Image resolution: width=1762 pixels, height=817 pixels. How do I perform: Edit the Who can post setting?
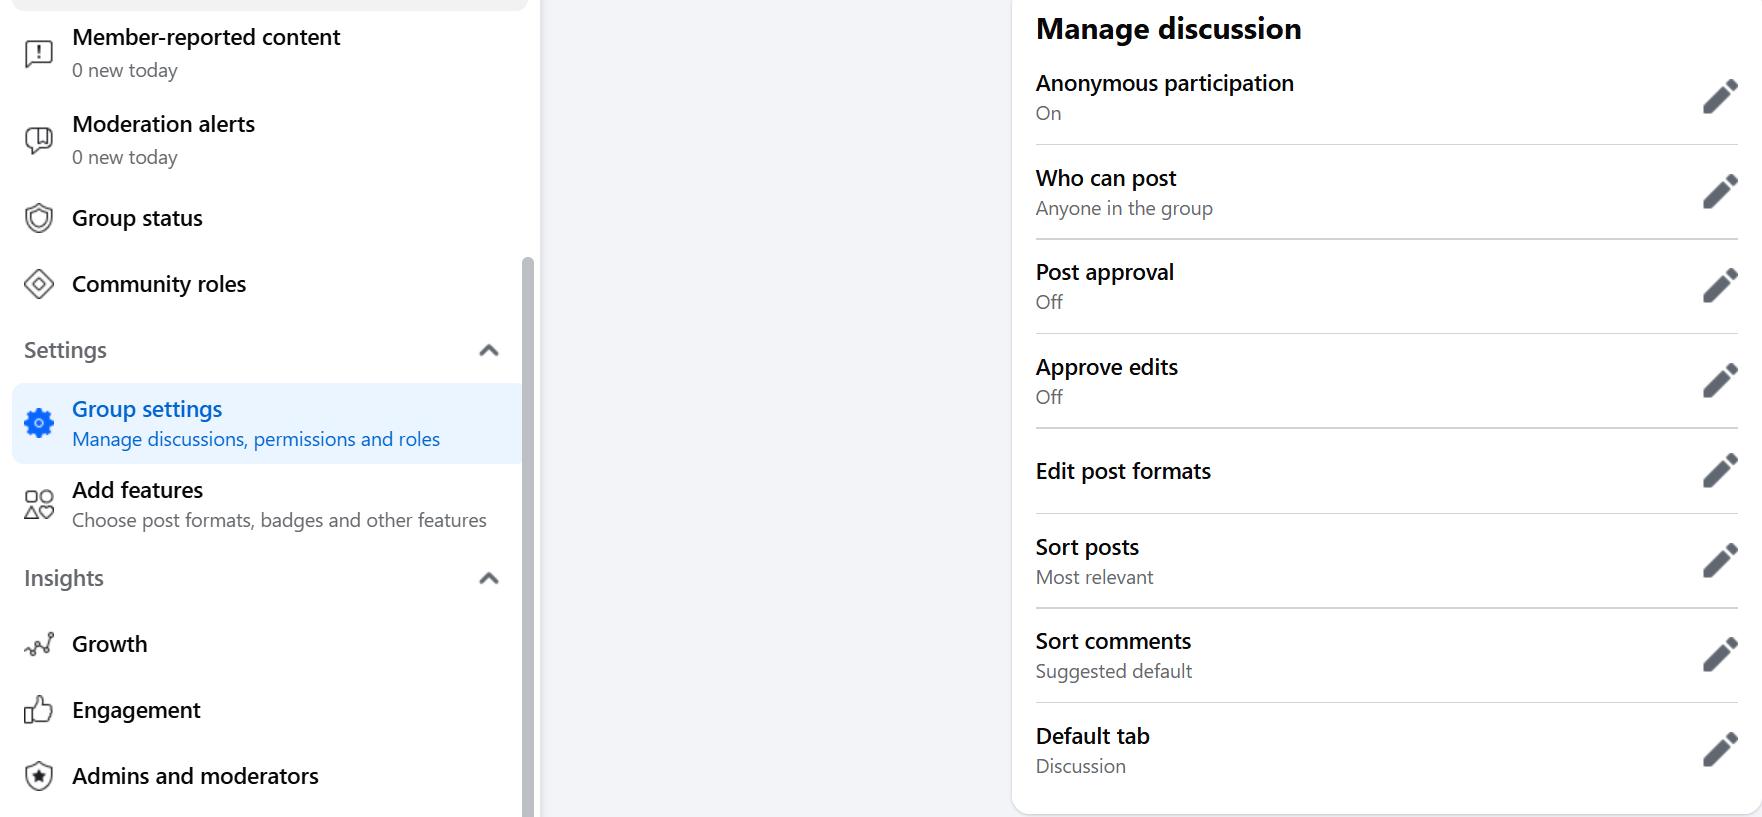[1719, 192]
